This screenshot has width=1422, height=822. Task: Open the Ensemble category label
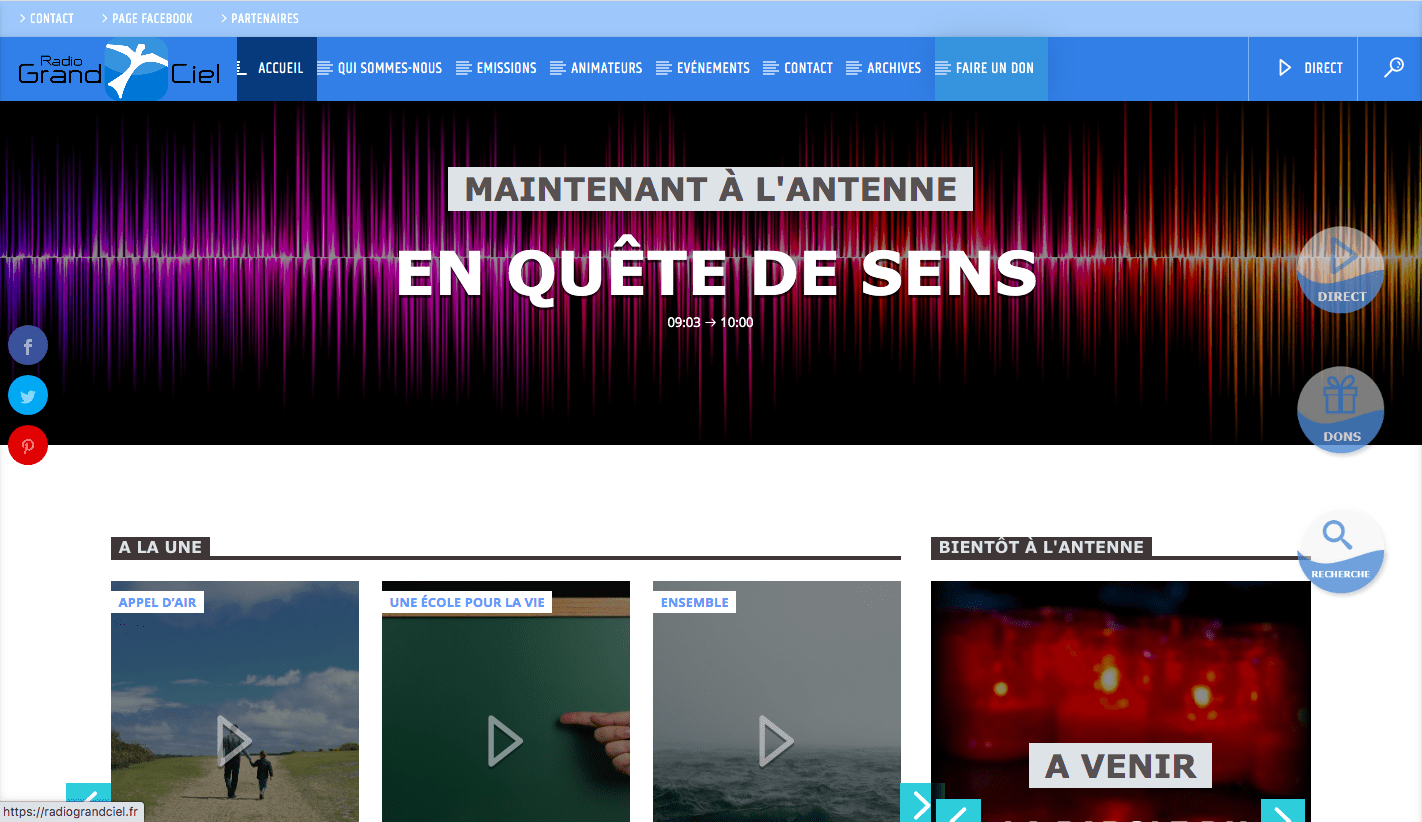[x=694, y=602]
